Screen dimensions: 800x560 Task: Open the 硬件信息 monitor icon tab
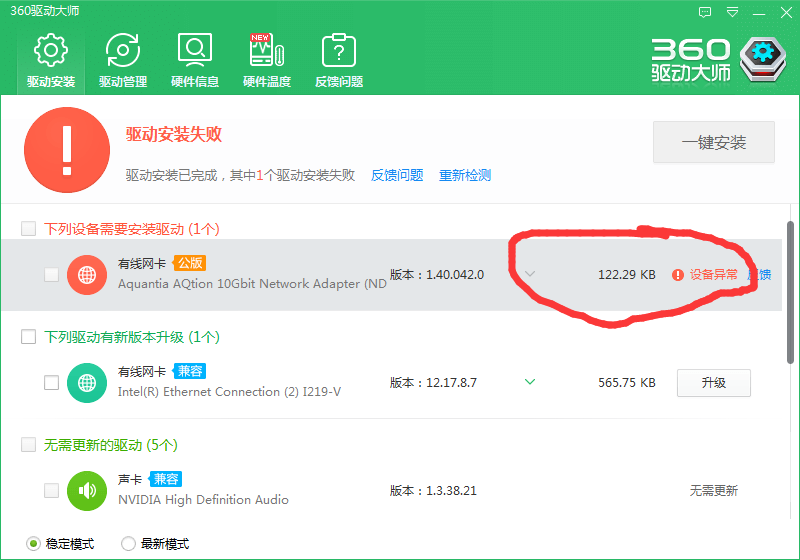pos(195,60)
